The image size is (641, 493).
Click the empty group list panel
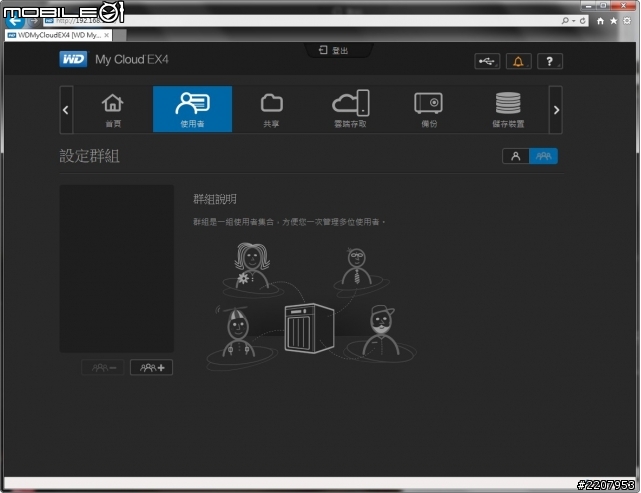tap(117, 269)
